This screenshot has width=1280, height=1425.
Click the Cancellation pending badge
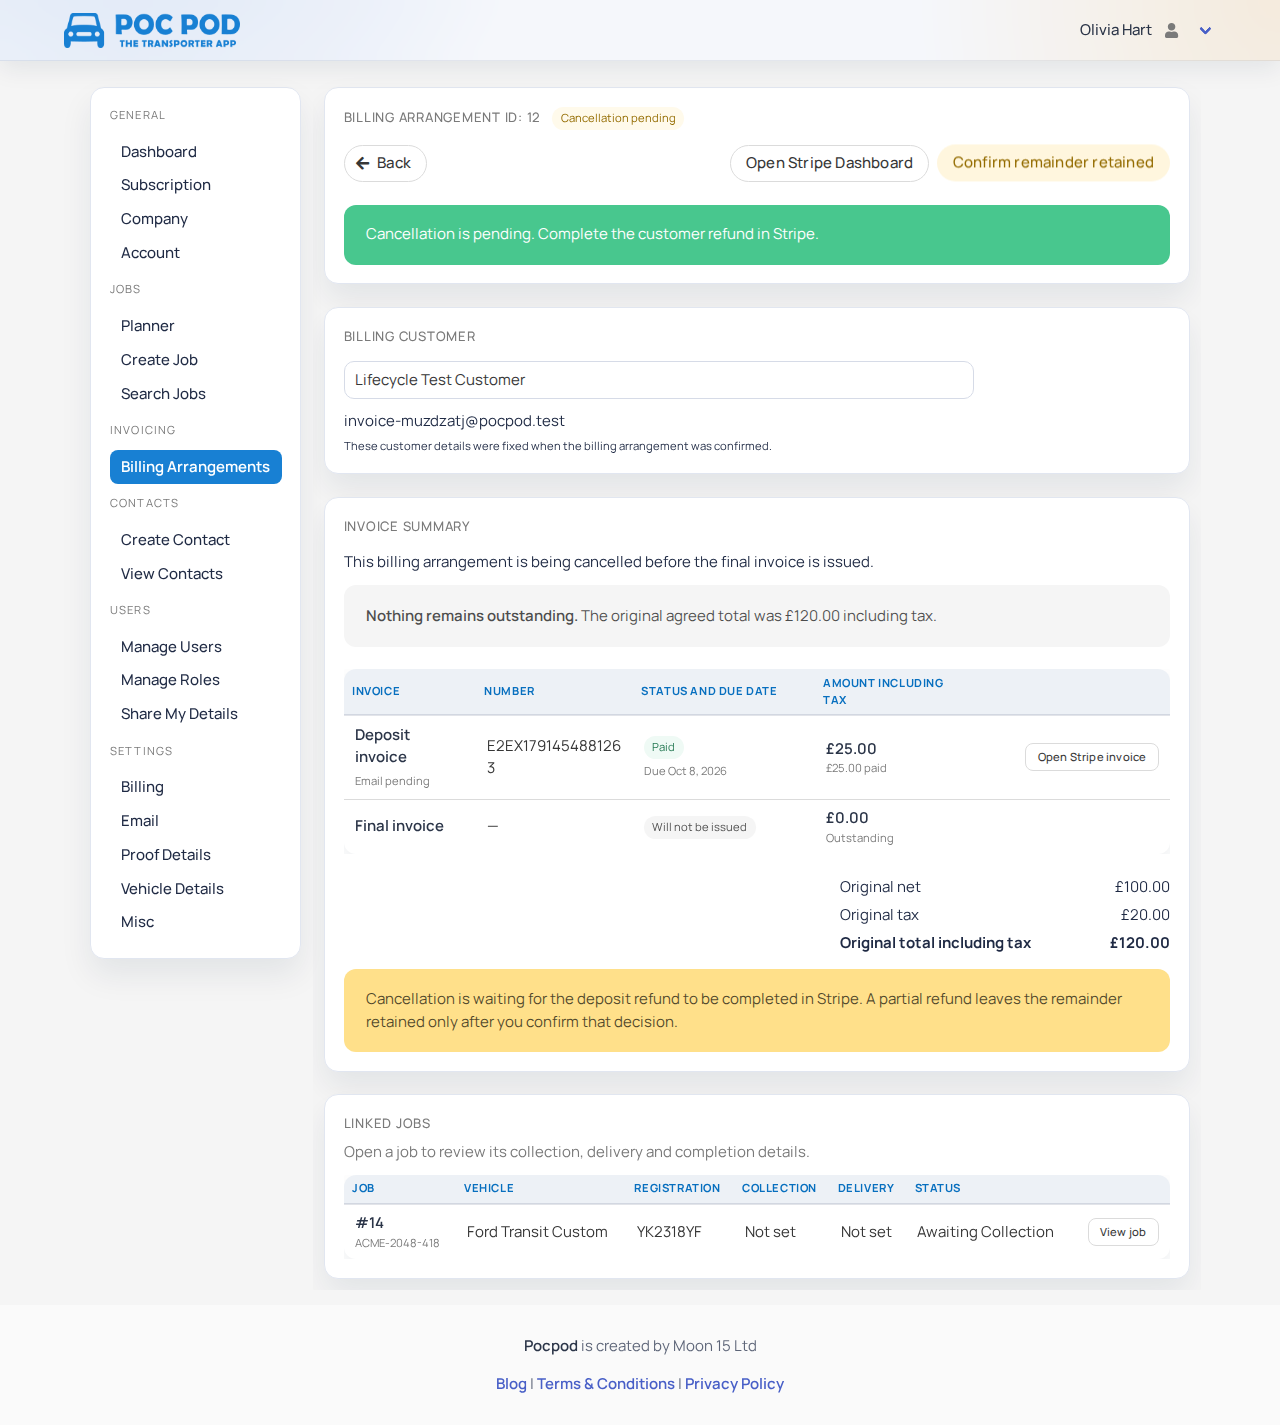[x=618, y=118]
